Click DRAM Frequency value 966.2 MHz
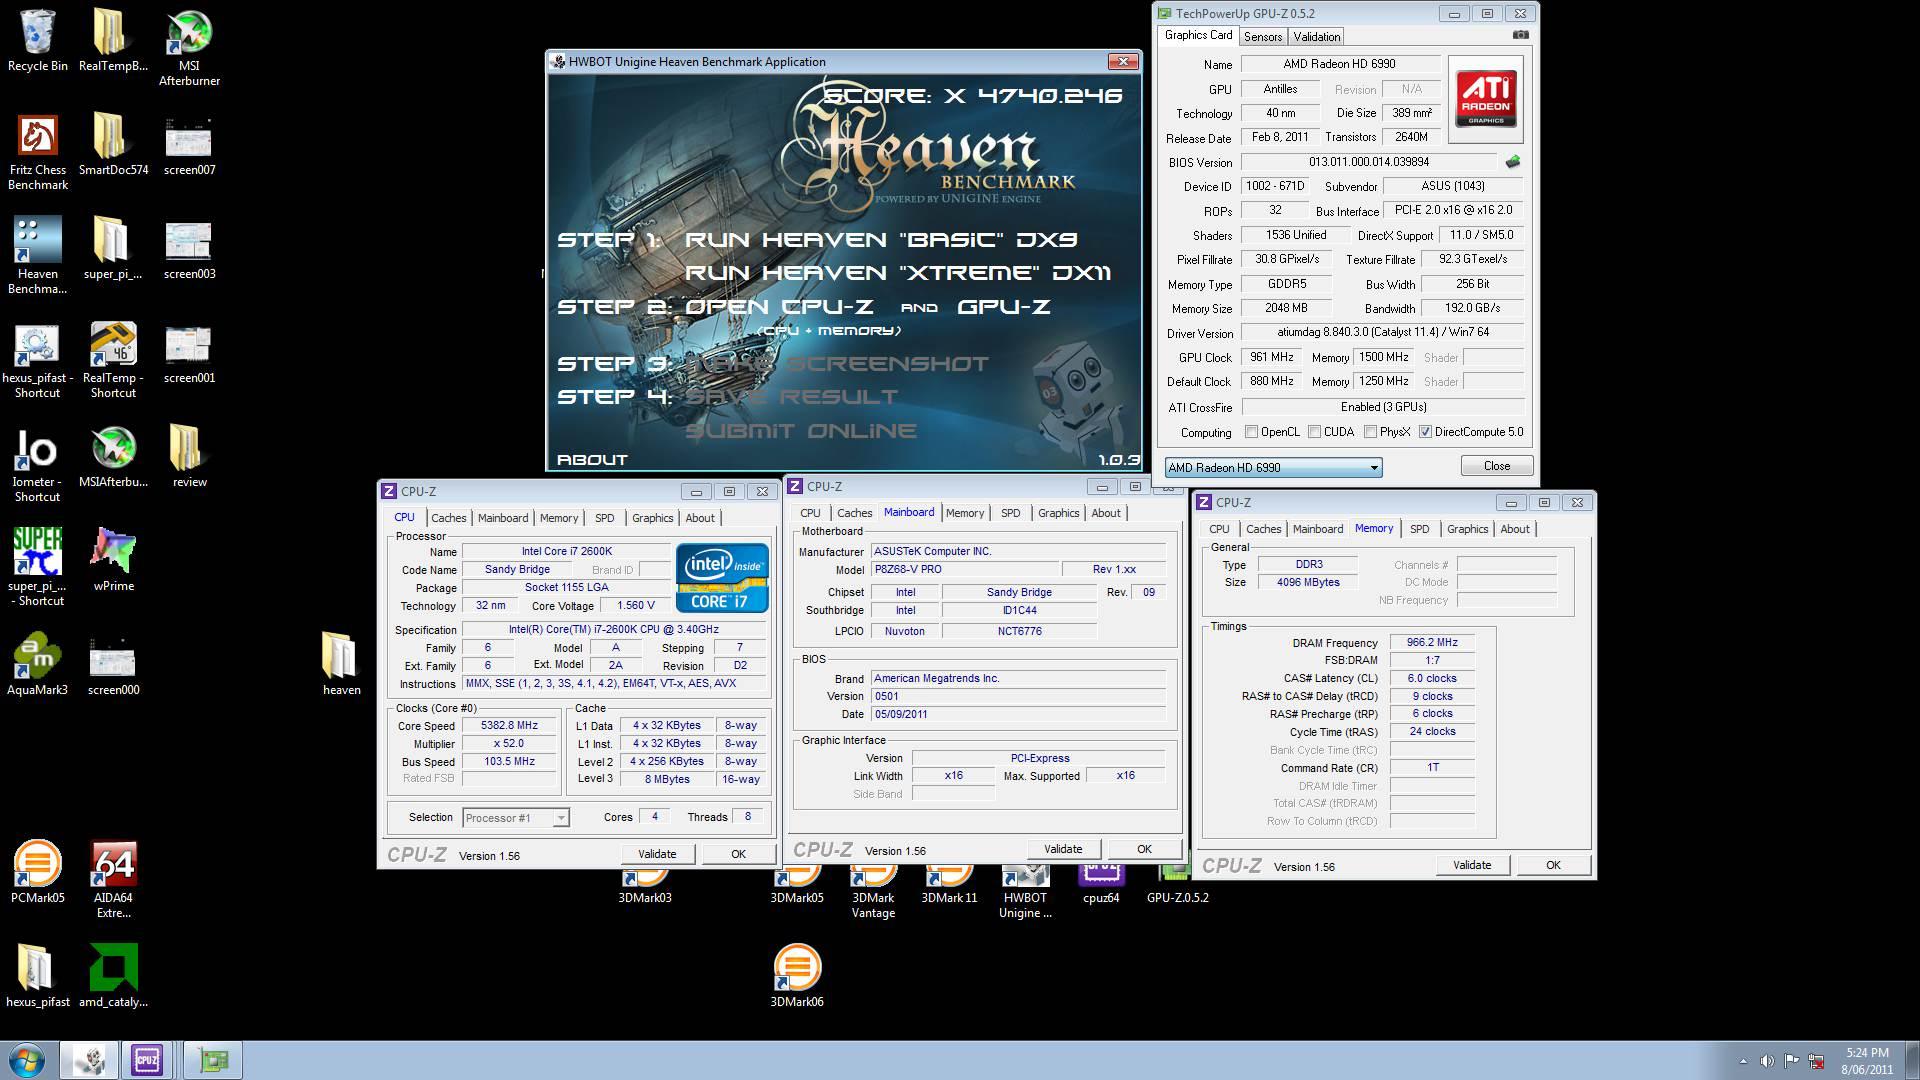The image size is (1920, 1080). click(1432, 643)
